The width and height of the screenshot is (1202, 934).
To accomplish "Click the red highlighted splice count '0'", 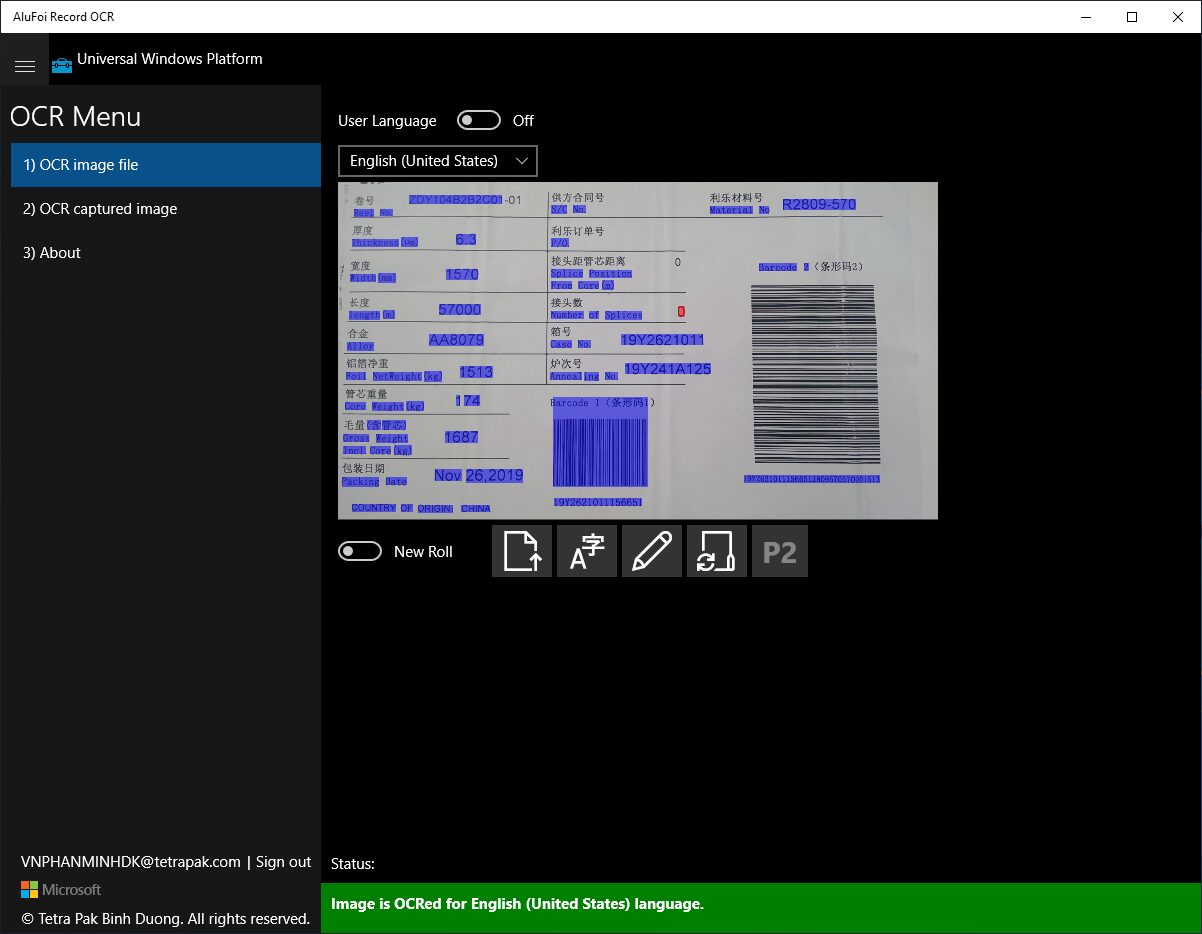I will (681, 312).
